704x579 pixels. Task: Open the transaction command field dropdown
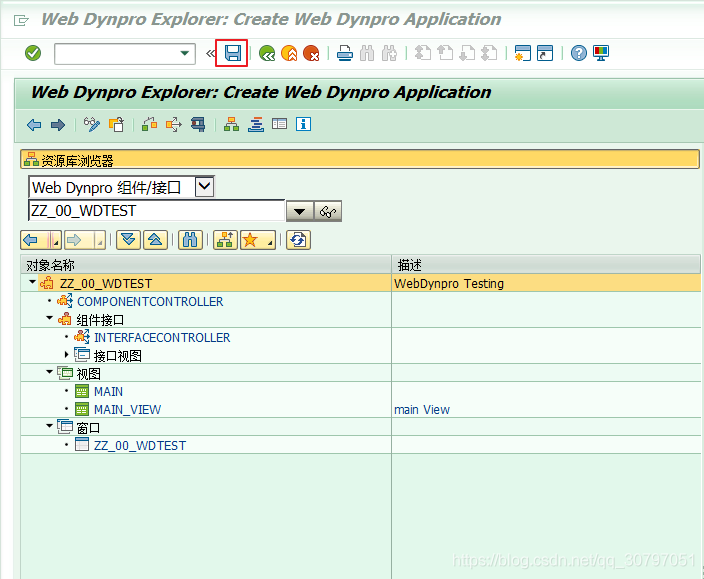pos(185,54)
